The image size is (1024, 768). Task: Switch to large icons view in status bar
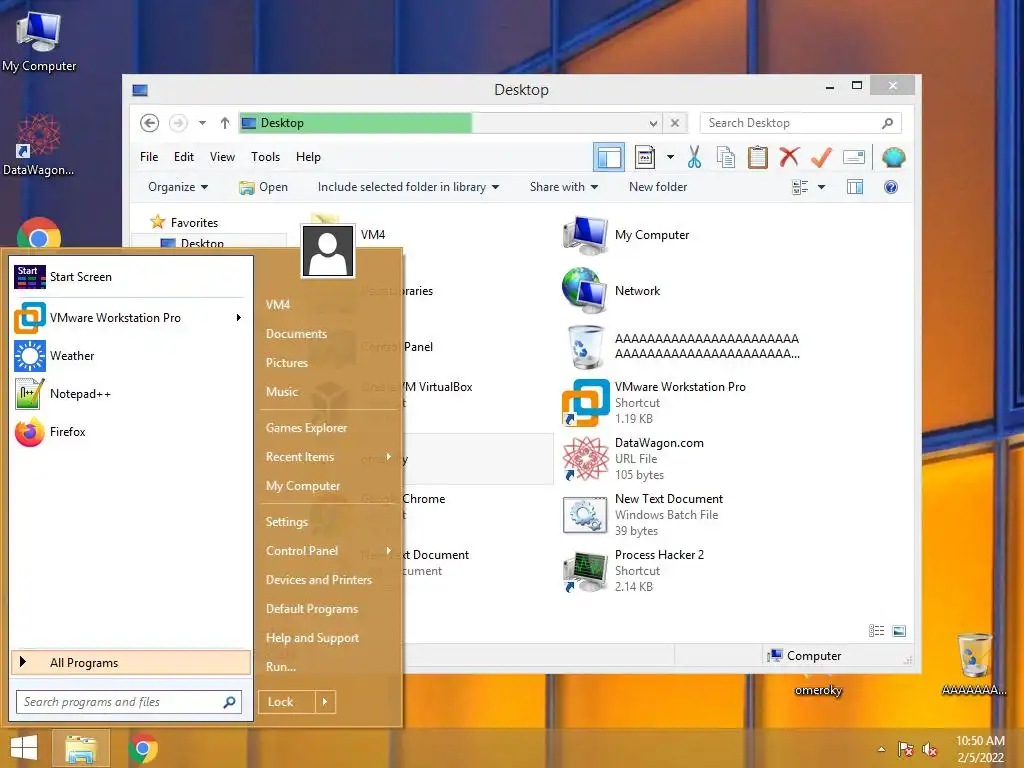899,631
